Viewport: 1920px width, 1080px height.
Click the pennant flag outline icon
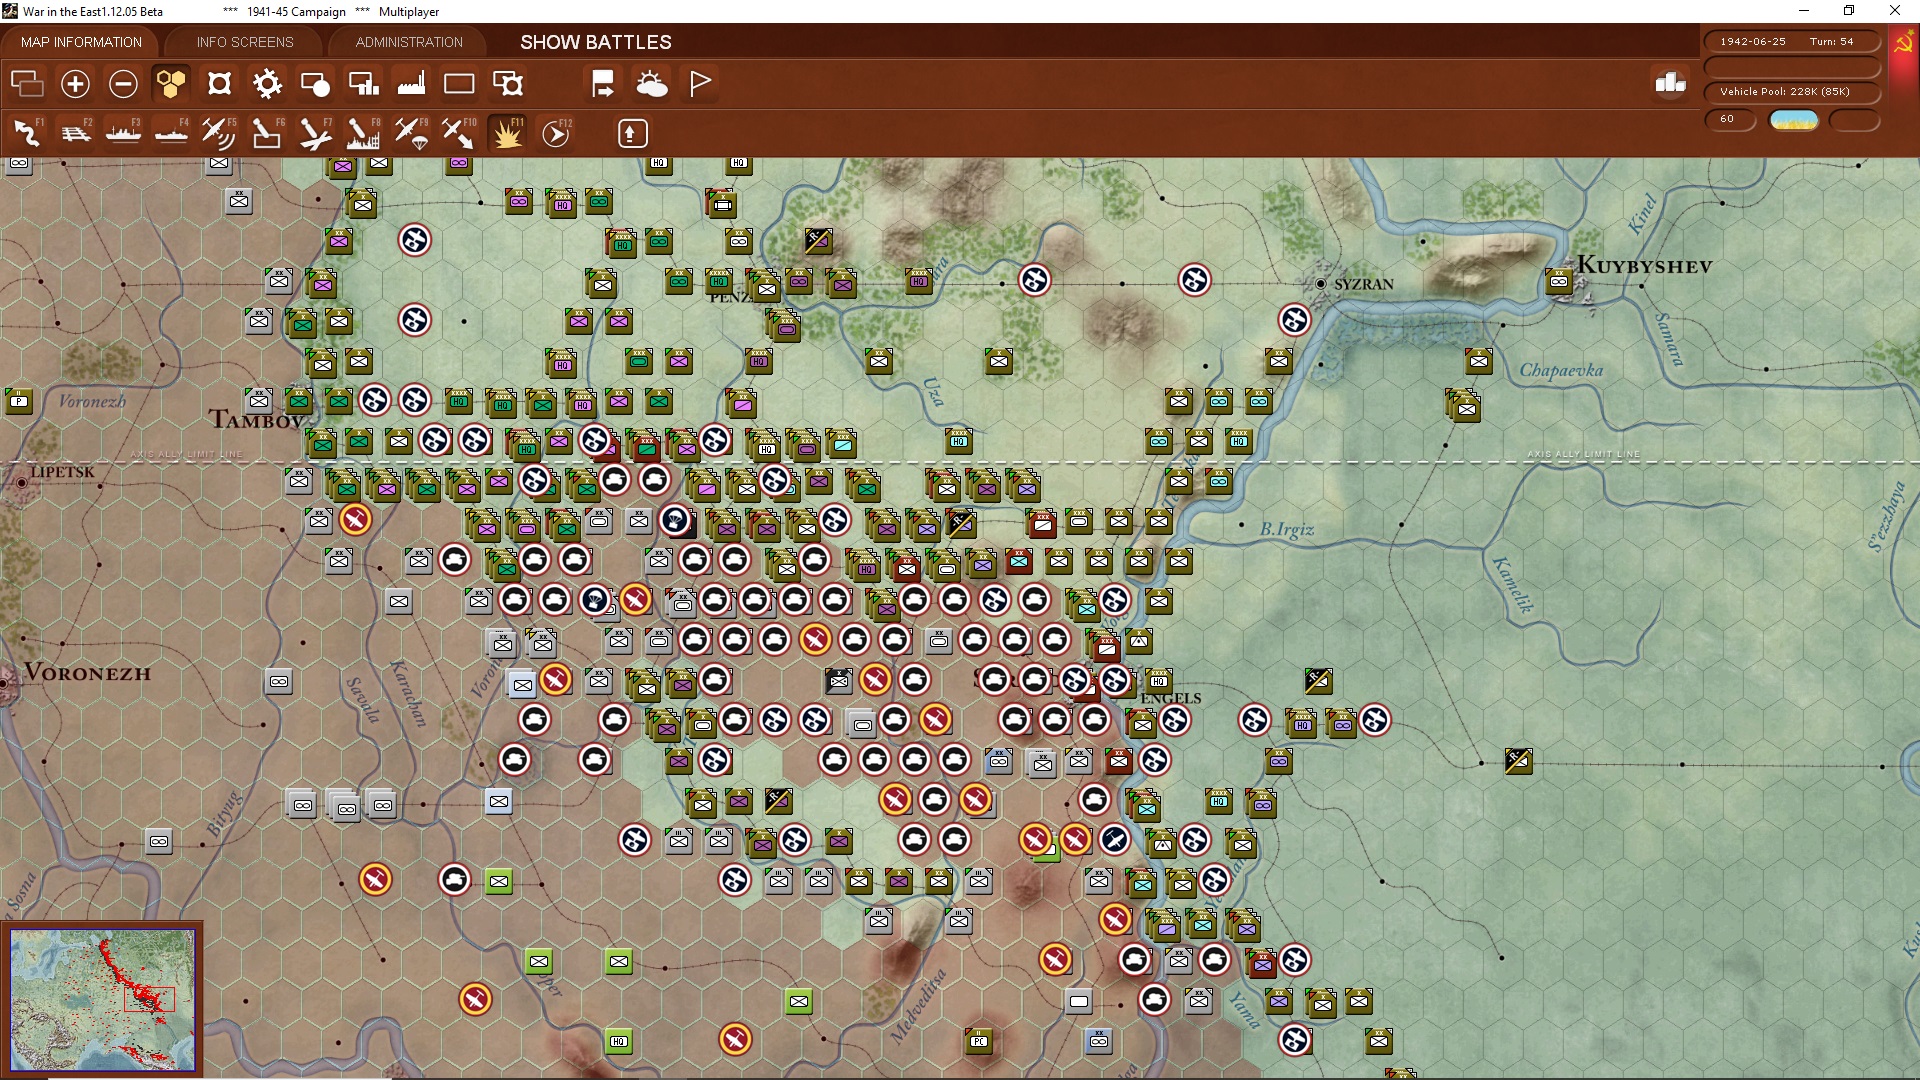(700, 84)
